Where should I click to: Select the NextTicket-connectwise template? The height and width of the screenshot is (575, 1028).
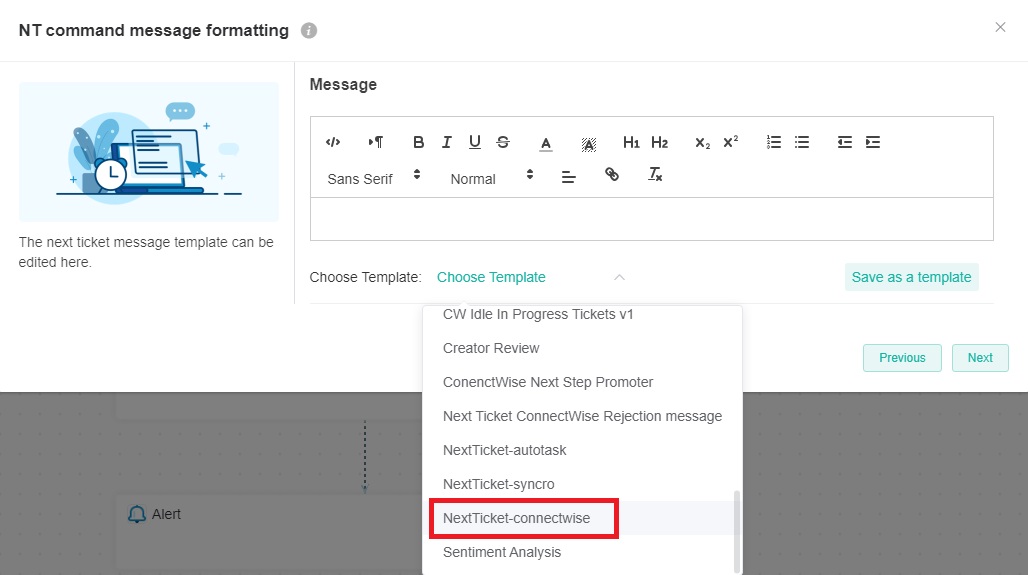click(x=517, y=518)
